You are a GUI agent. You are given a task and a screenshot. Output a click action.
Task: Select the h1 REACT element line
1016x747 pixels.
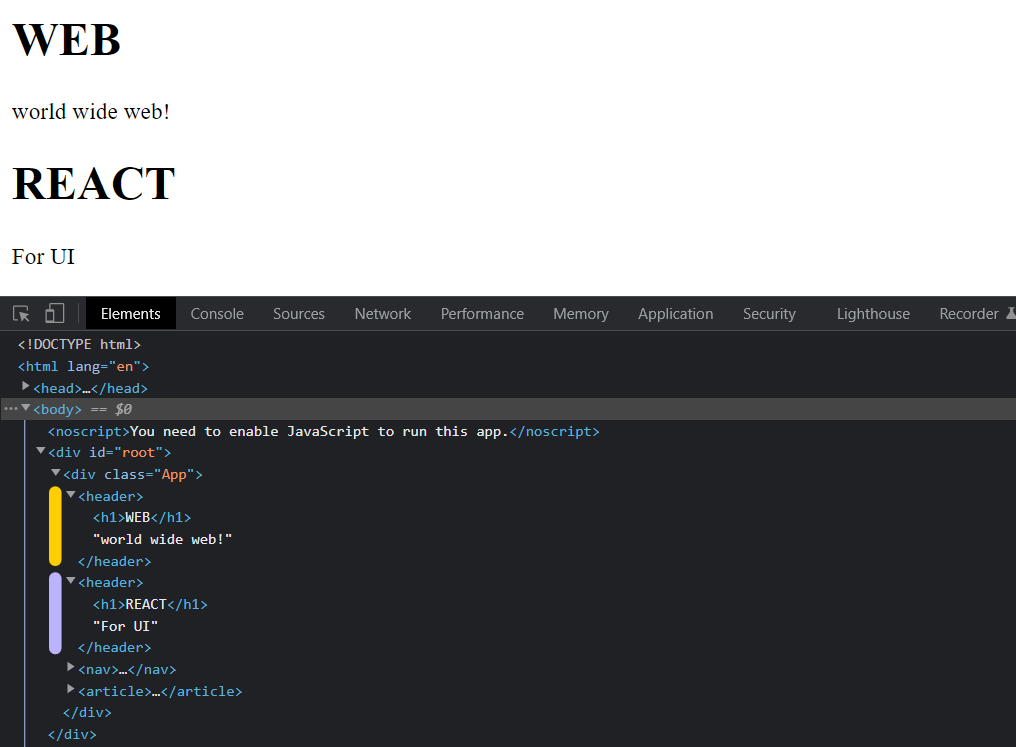150,604
